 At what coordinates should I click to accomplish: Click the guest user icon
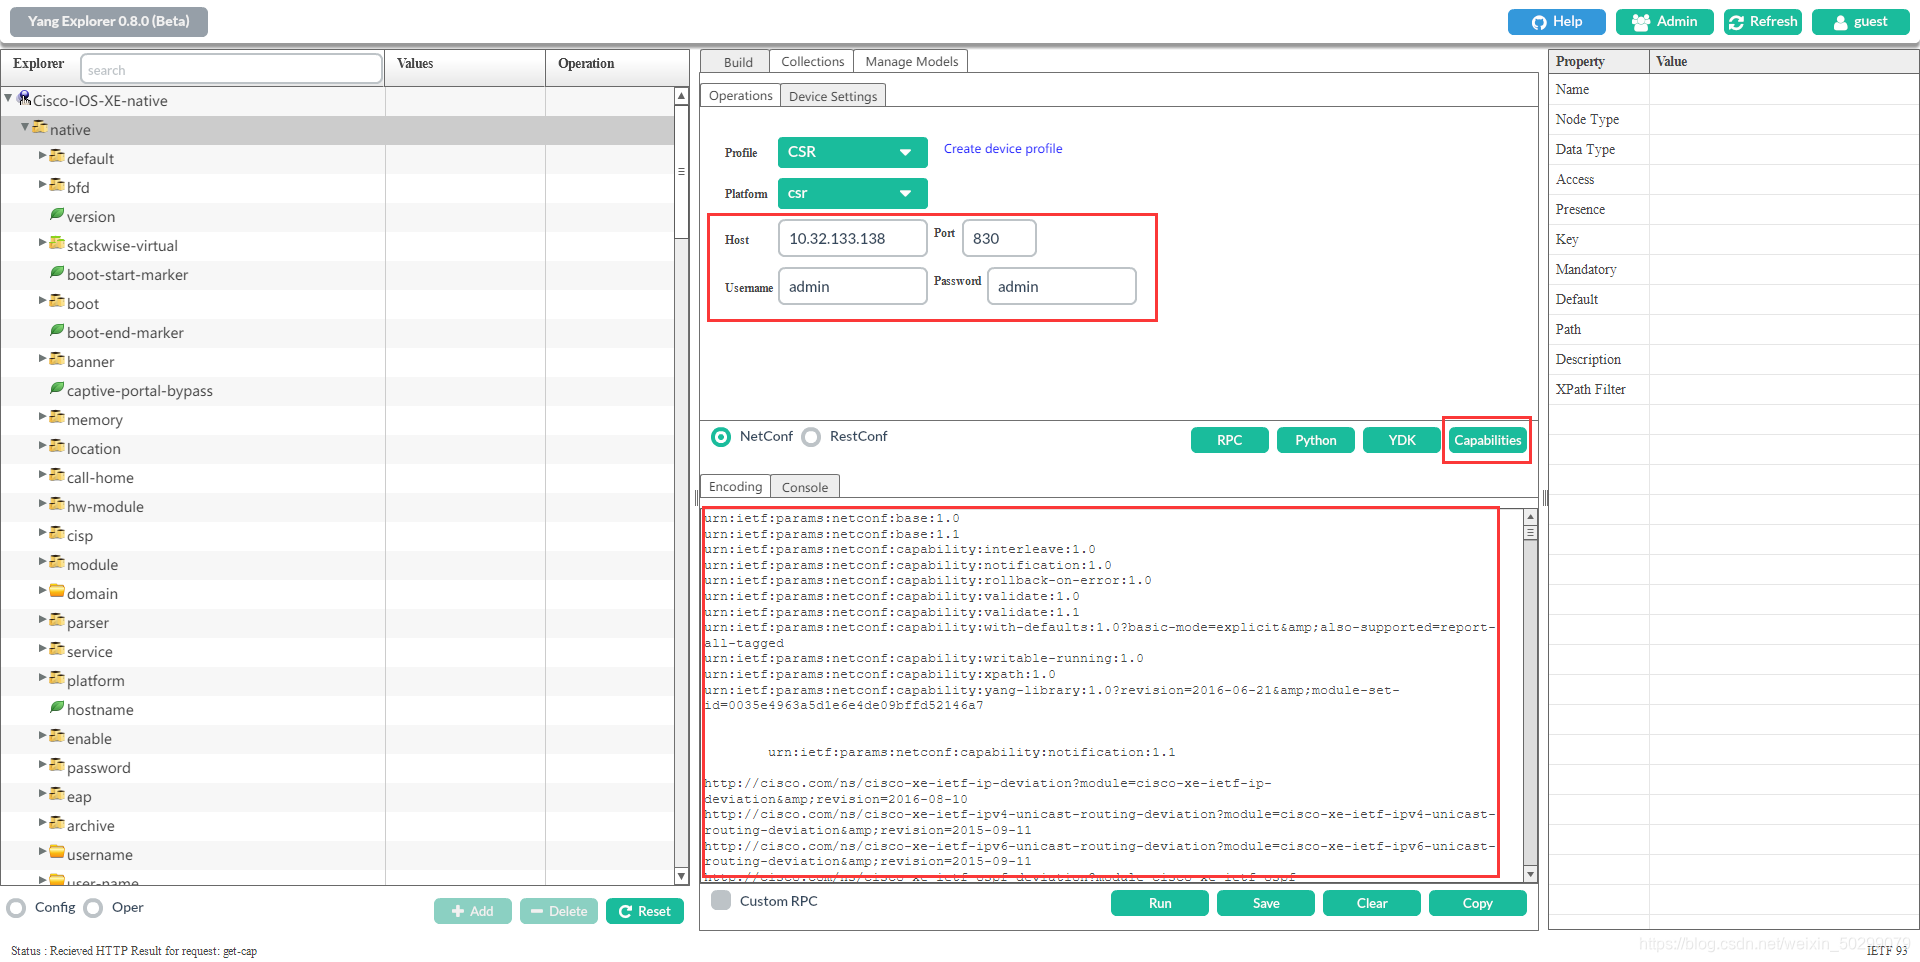tap(1839, 21)
